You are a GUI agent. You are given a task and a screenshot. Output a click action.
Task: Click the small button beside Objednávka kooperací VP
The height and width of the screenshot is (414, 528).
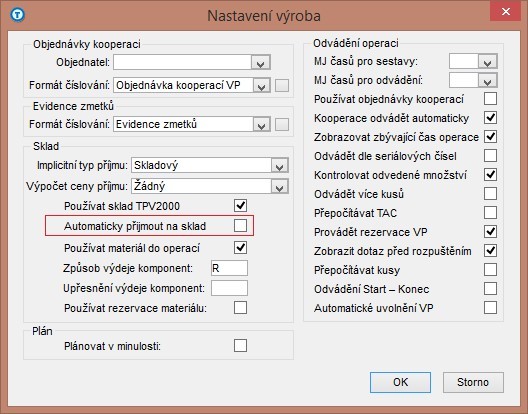coord(282,86)
